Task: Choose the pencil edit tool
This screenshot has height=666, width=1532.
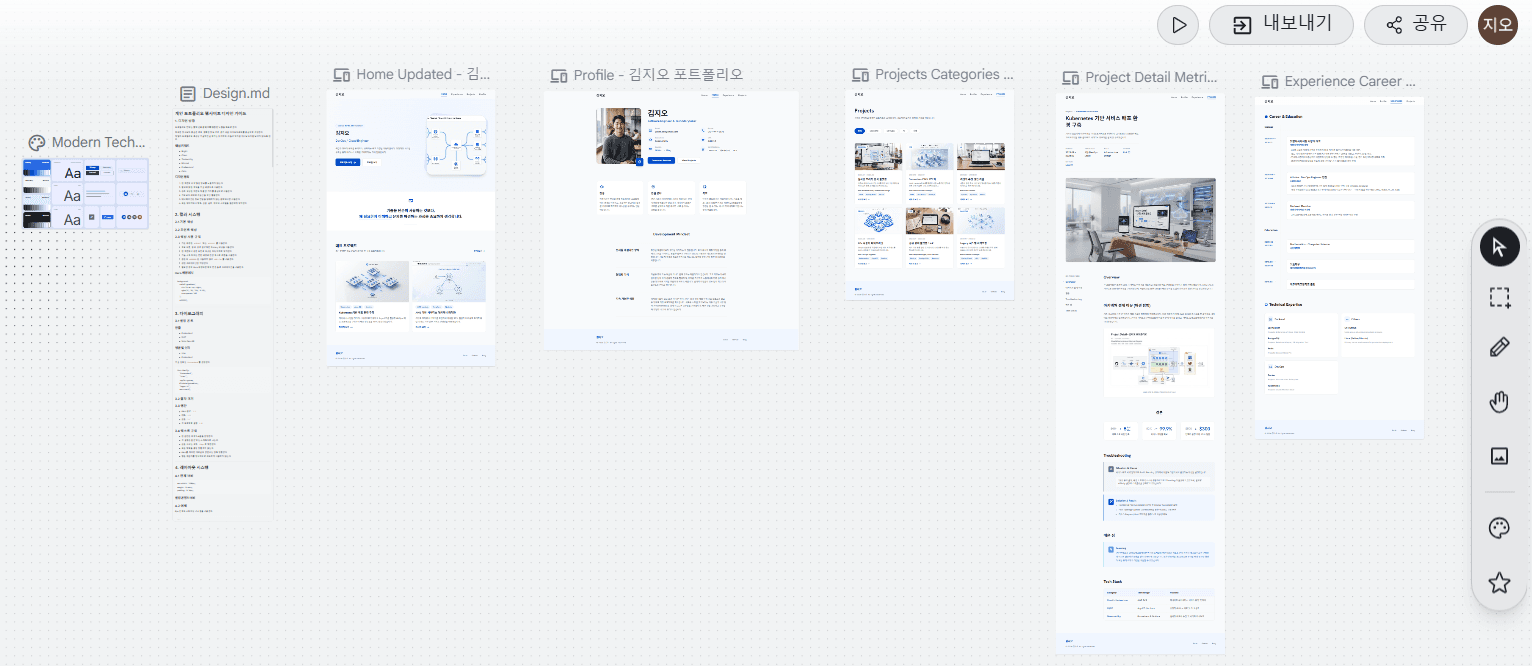Action: [x=1498, y=348]
